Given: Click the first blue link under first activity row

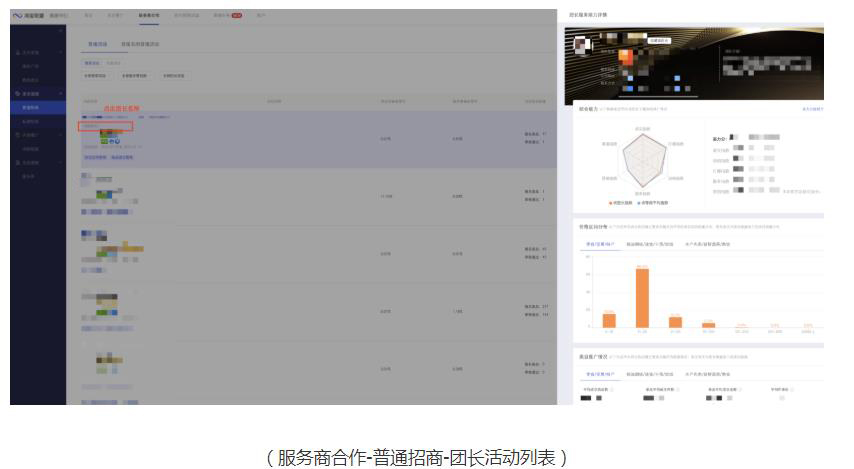Looking at the screenshot, I should pos(95,157).
